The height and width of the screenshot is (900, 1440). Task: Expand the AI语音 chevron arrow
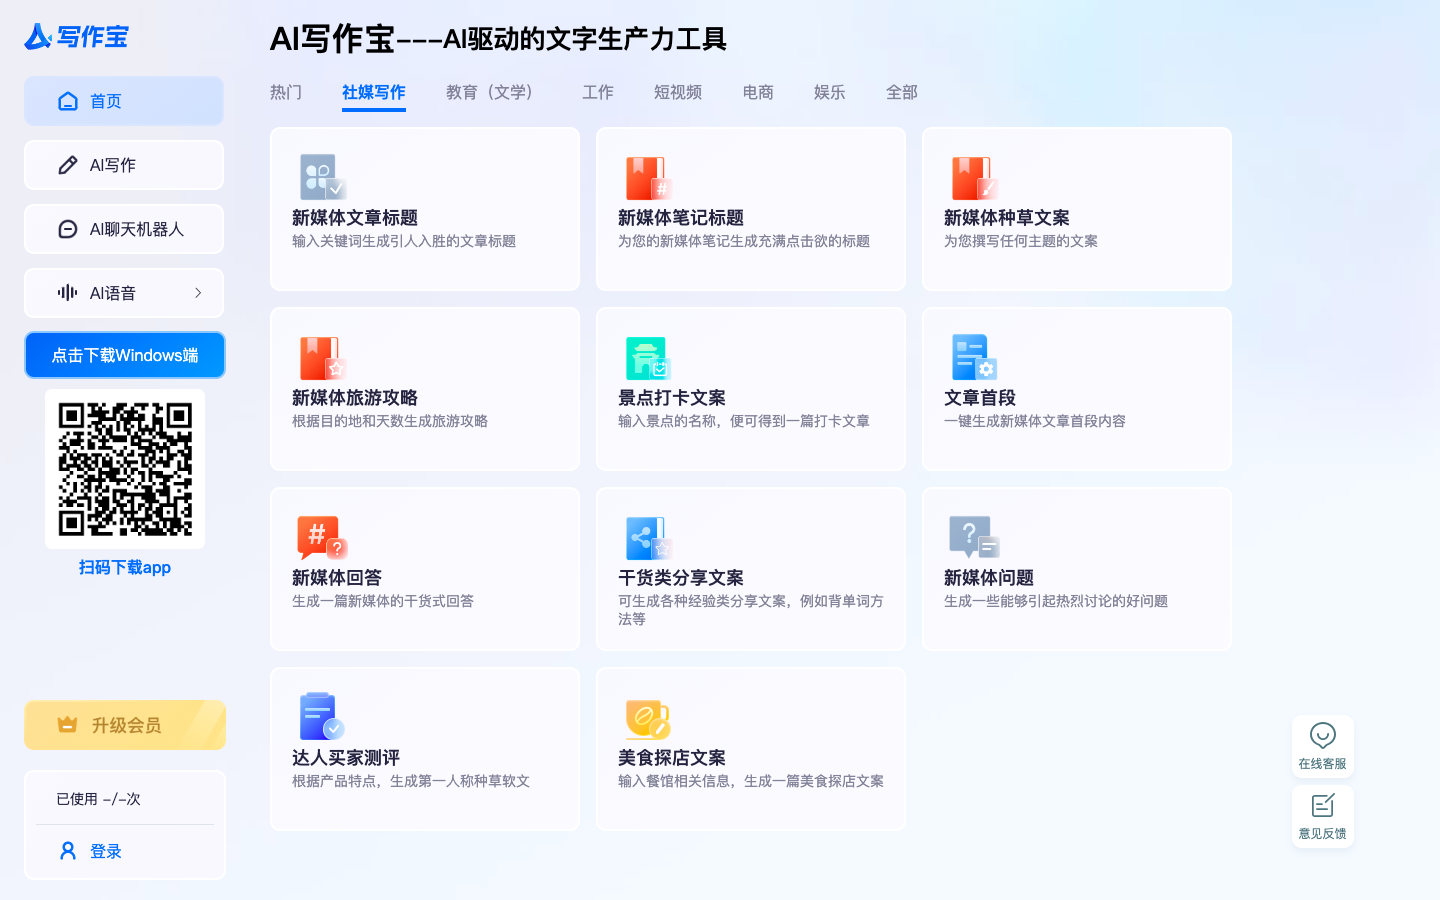coord(198,293)
